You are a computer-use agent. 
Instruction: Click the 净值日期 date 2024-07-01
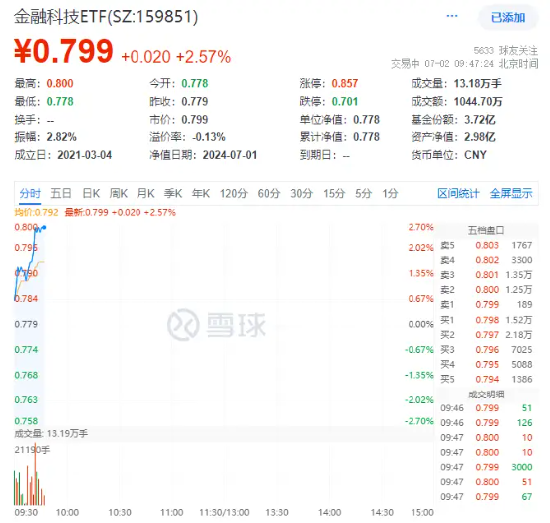click(x=230, y=155)
